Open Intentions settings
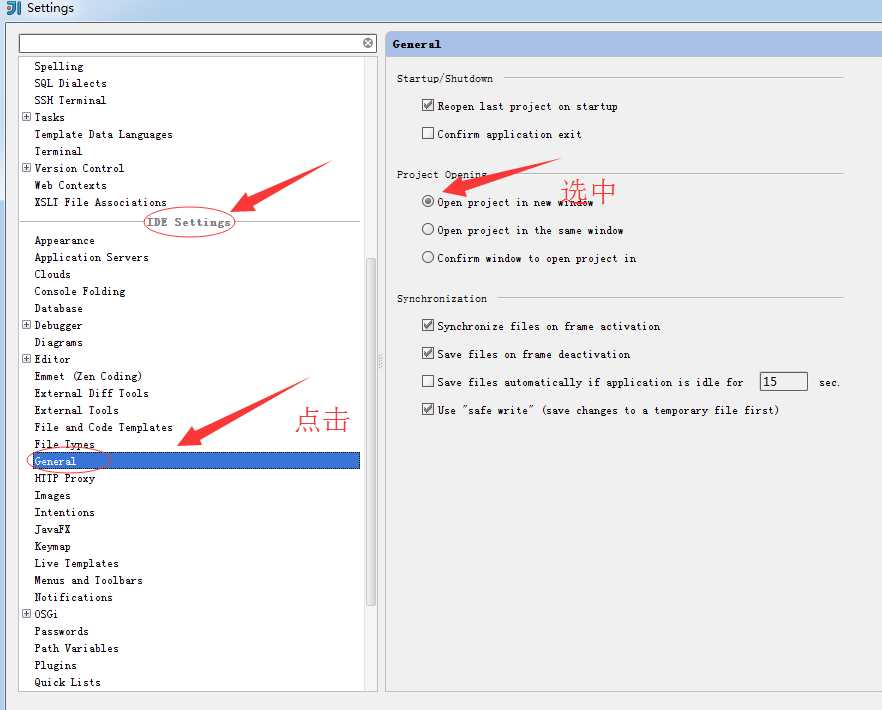 click(x=65, y=512)
